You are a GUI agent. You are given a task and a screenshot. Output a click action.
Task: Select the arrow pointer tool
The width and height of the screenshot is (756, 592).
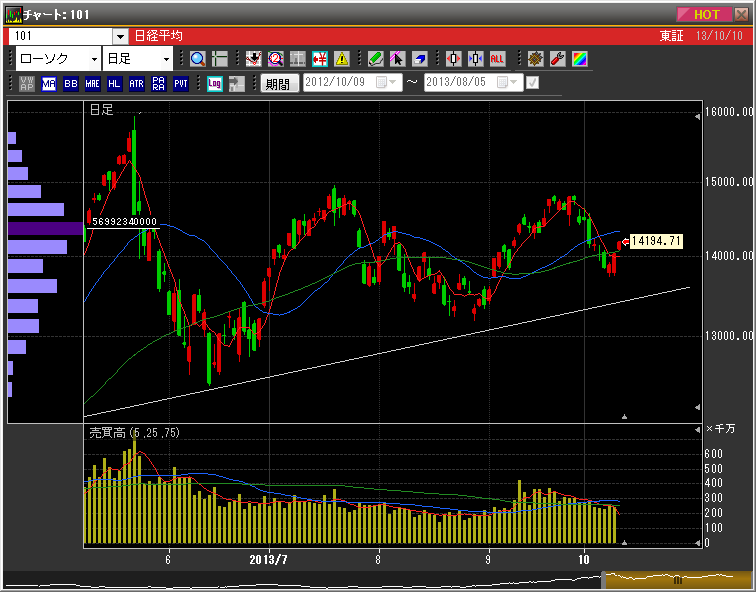[397, 59]
